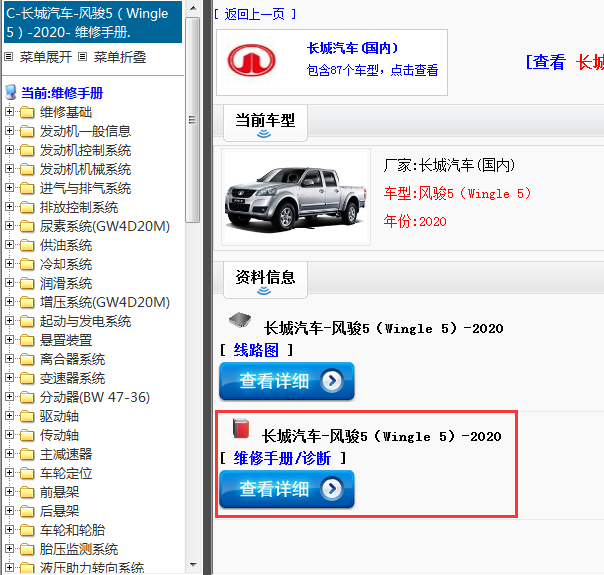Click the folder icon of 冷却系统
604x575 pixels.
pyautogui.click(x=27, y=264)
